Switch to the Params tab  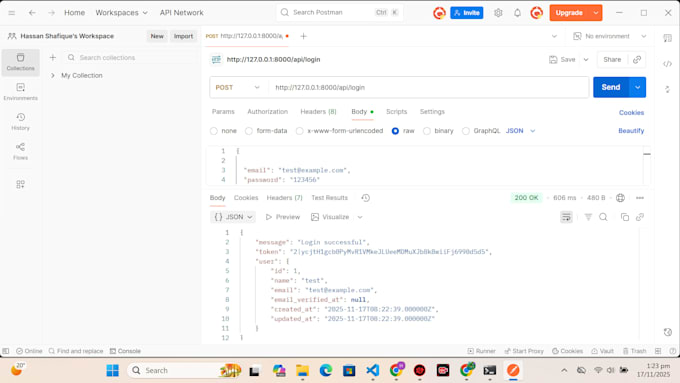(223, 111)
